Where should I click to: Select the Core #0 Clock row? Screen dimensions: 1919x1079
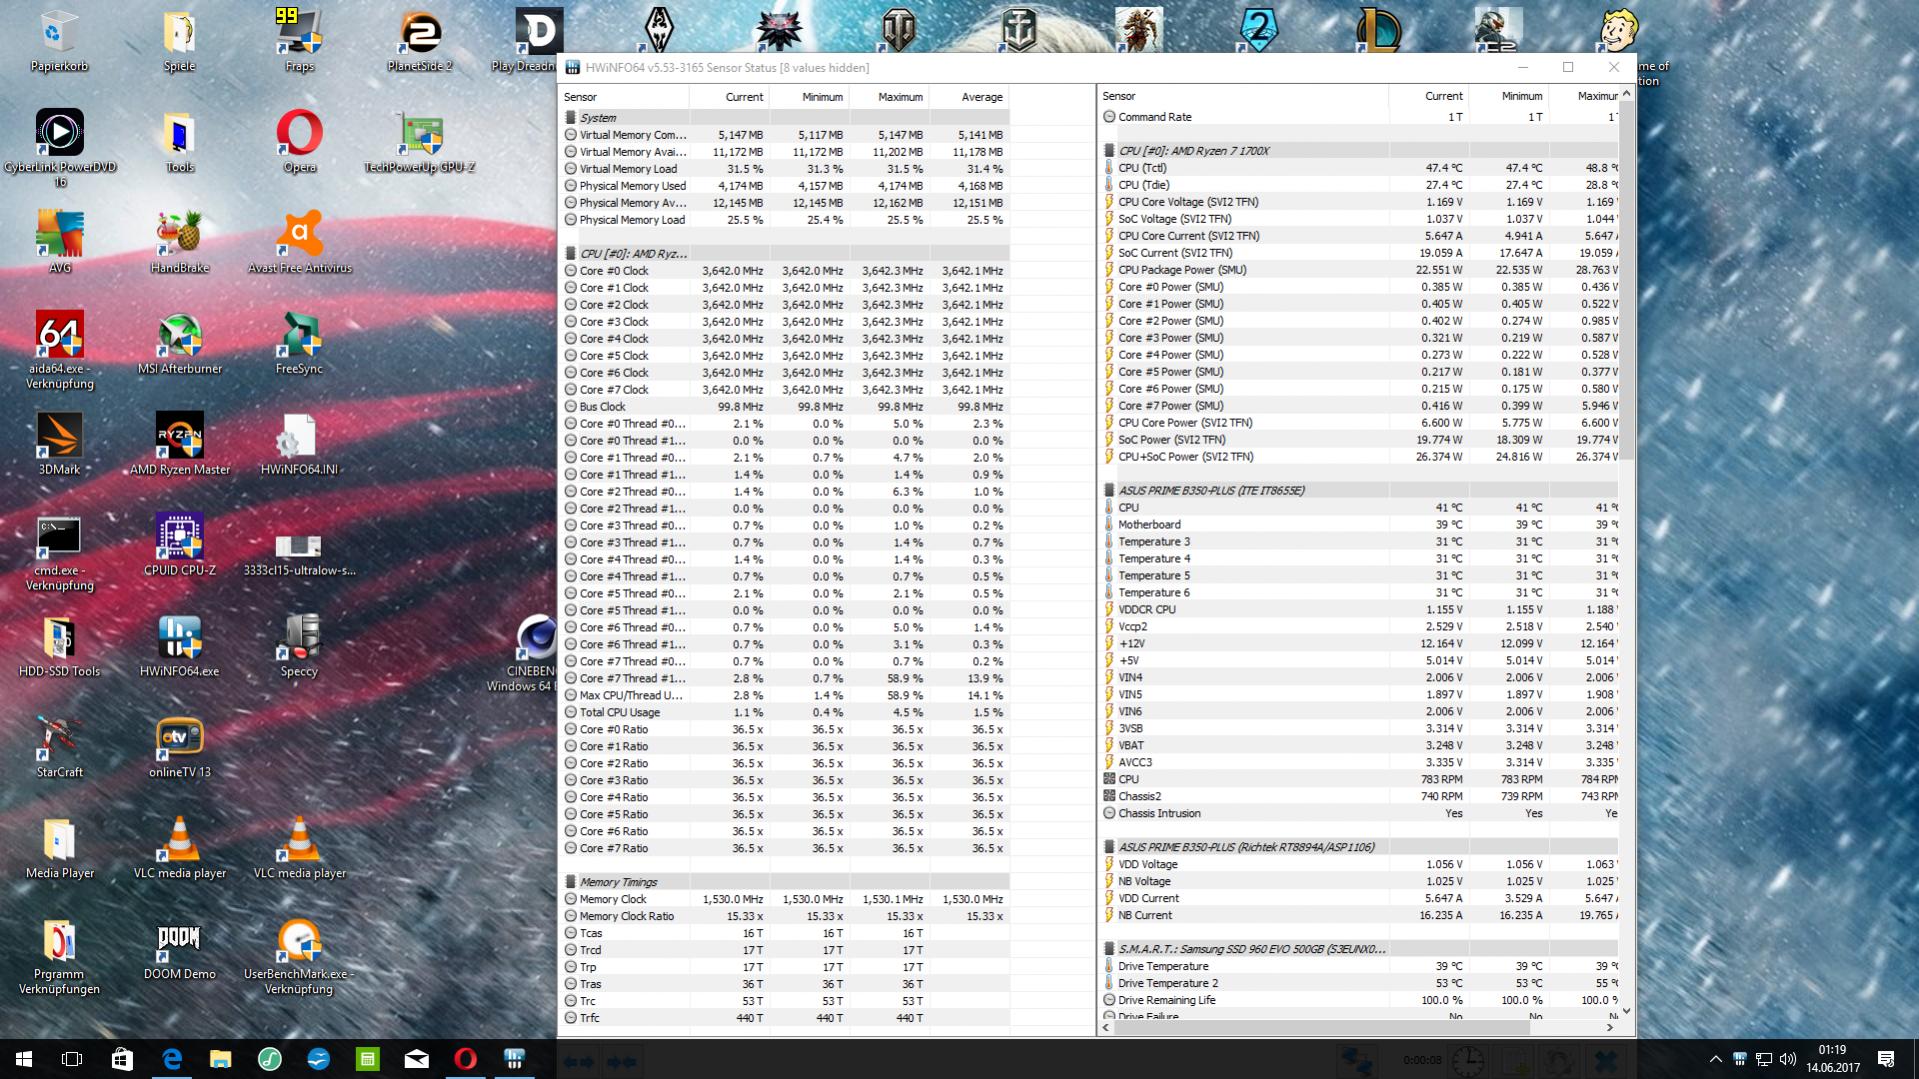pos(785,271)
